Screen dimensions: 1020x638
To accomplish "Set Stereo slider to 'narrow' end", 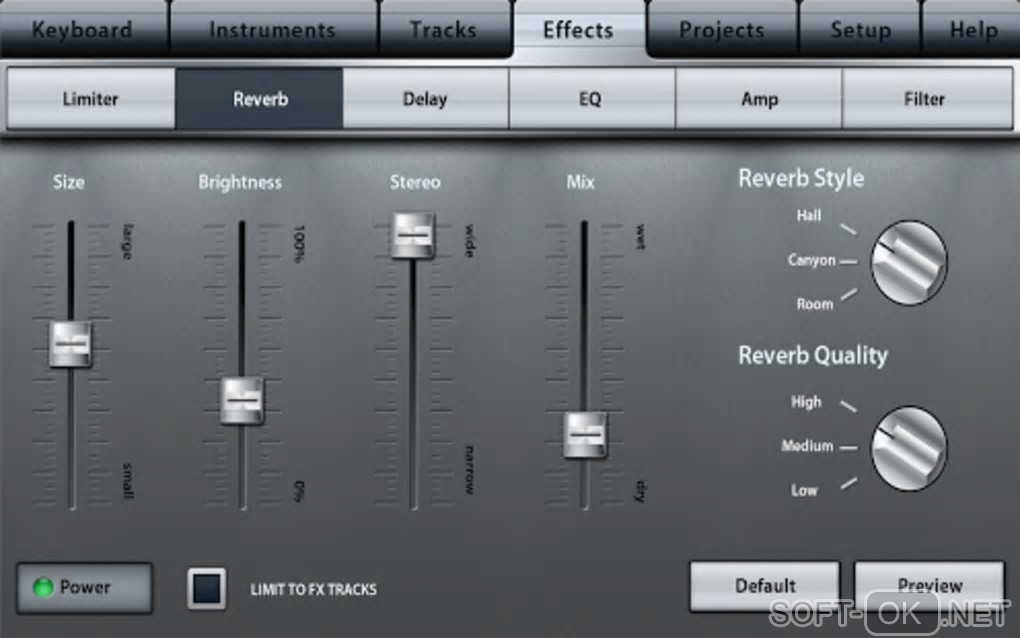I will [x=470, y=470].
